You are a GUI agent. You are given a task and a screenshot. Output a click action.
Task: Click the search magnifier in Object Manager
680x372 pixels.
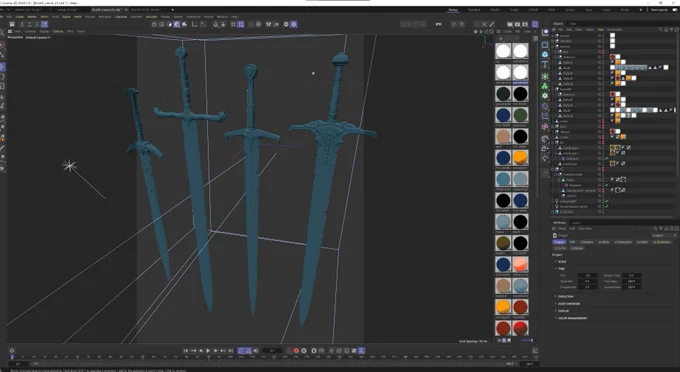[660, 29]
